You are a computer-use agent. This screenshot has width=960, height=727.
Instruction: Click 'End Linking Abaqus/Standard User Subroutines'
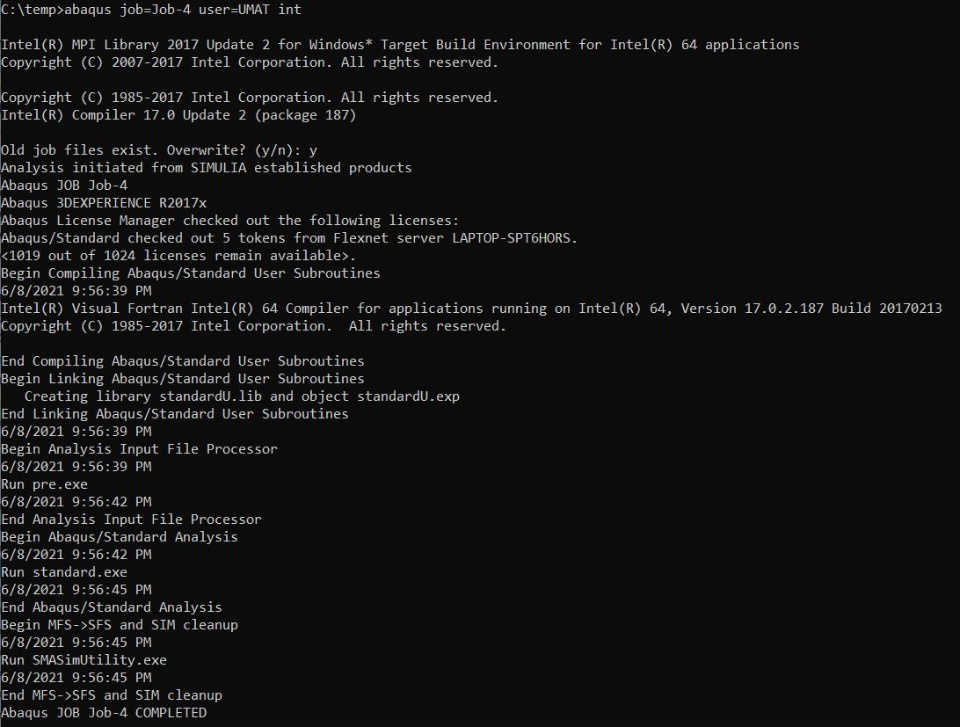point(174,414)
